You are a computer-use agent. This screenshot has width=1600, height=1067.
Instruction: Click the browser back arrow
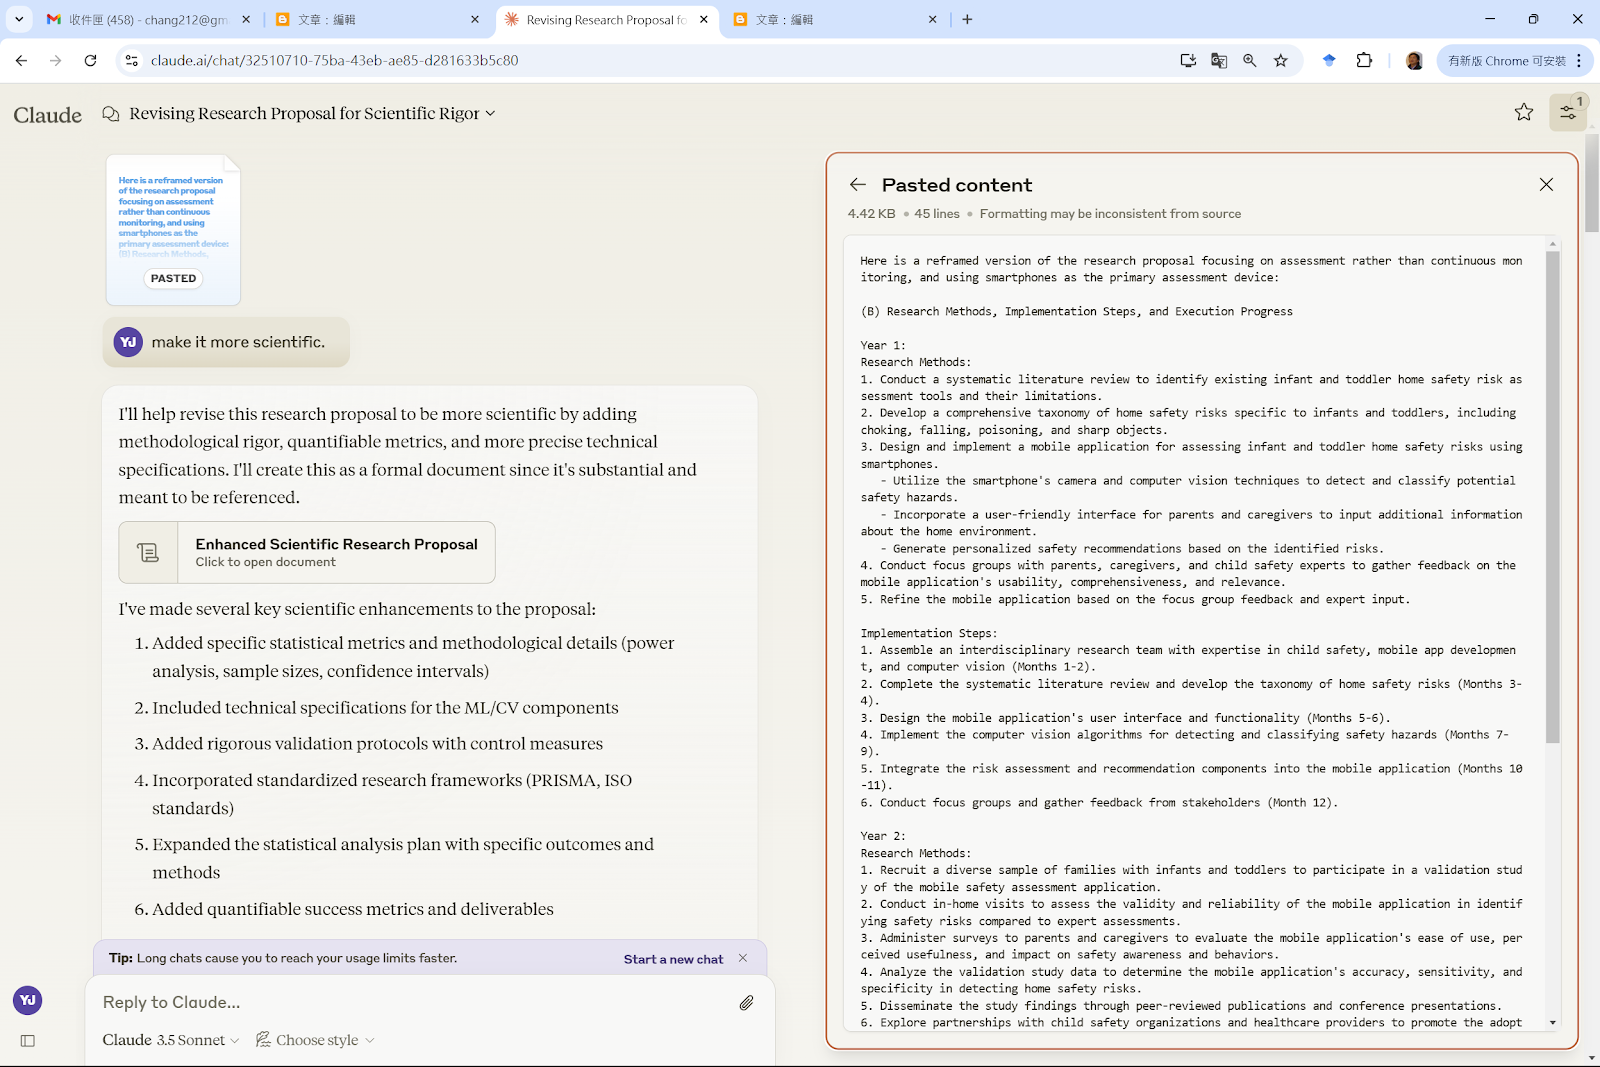pos(22,61)
